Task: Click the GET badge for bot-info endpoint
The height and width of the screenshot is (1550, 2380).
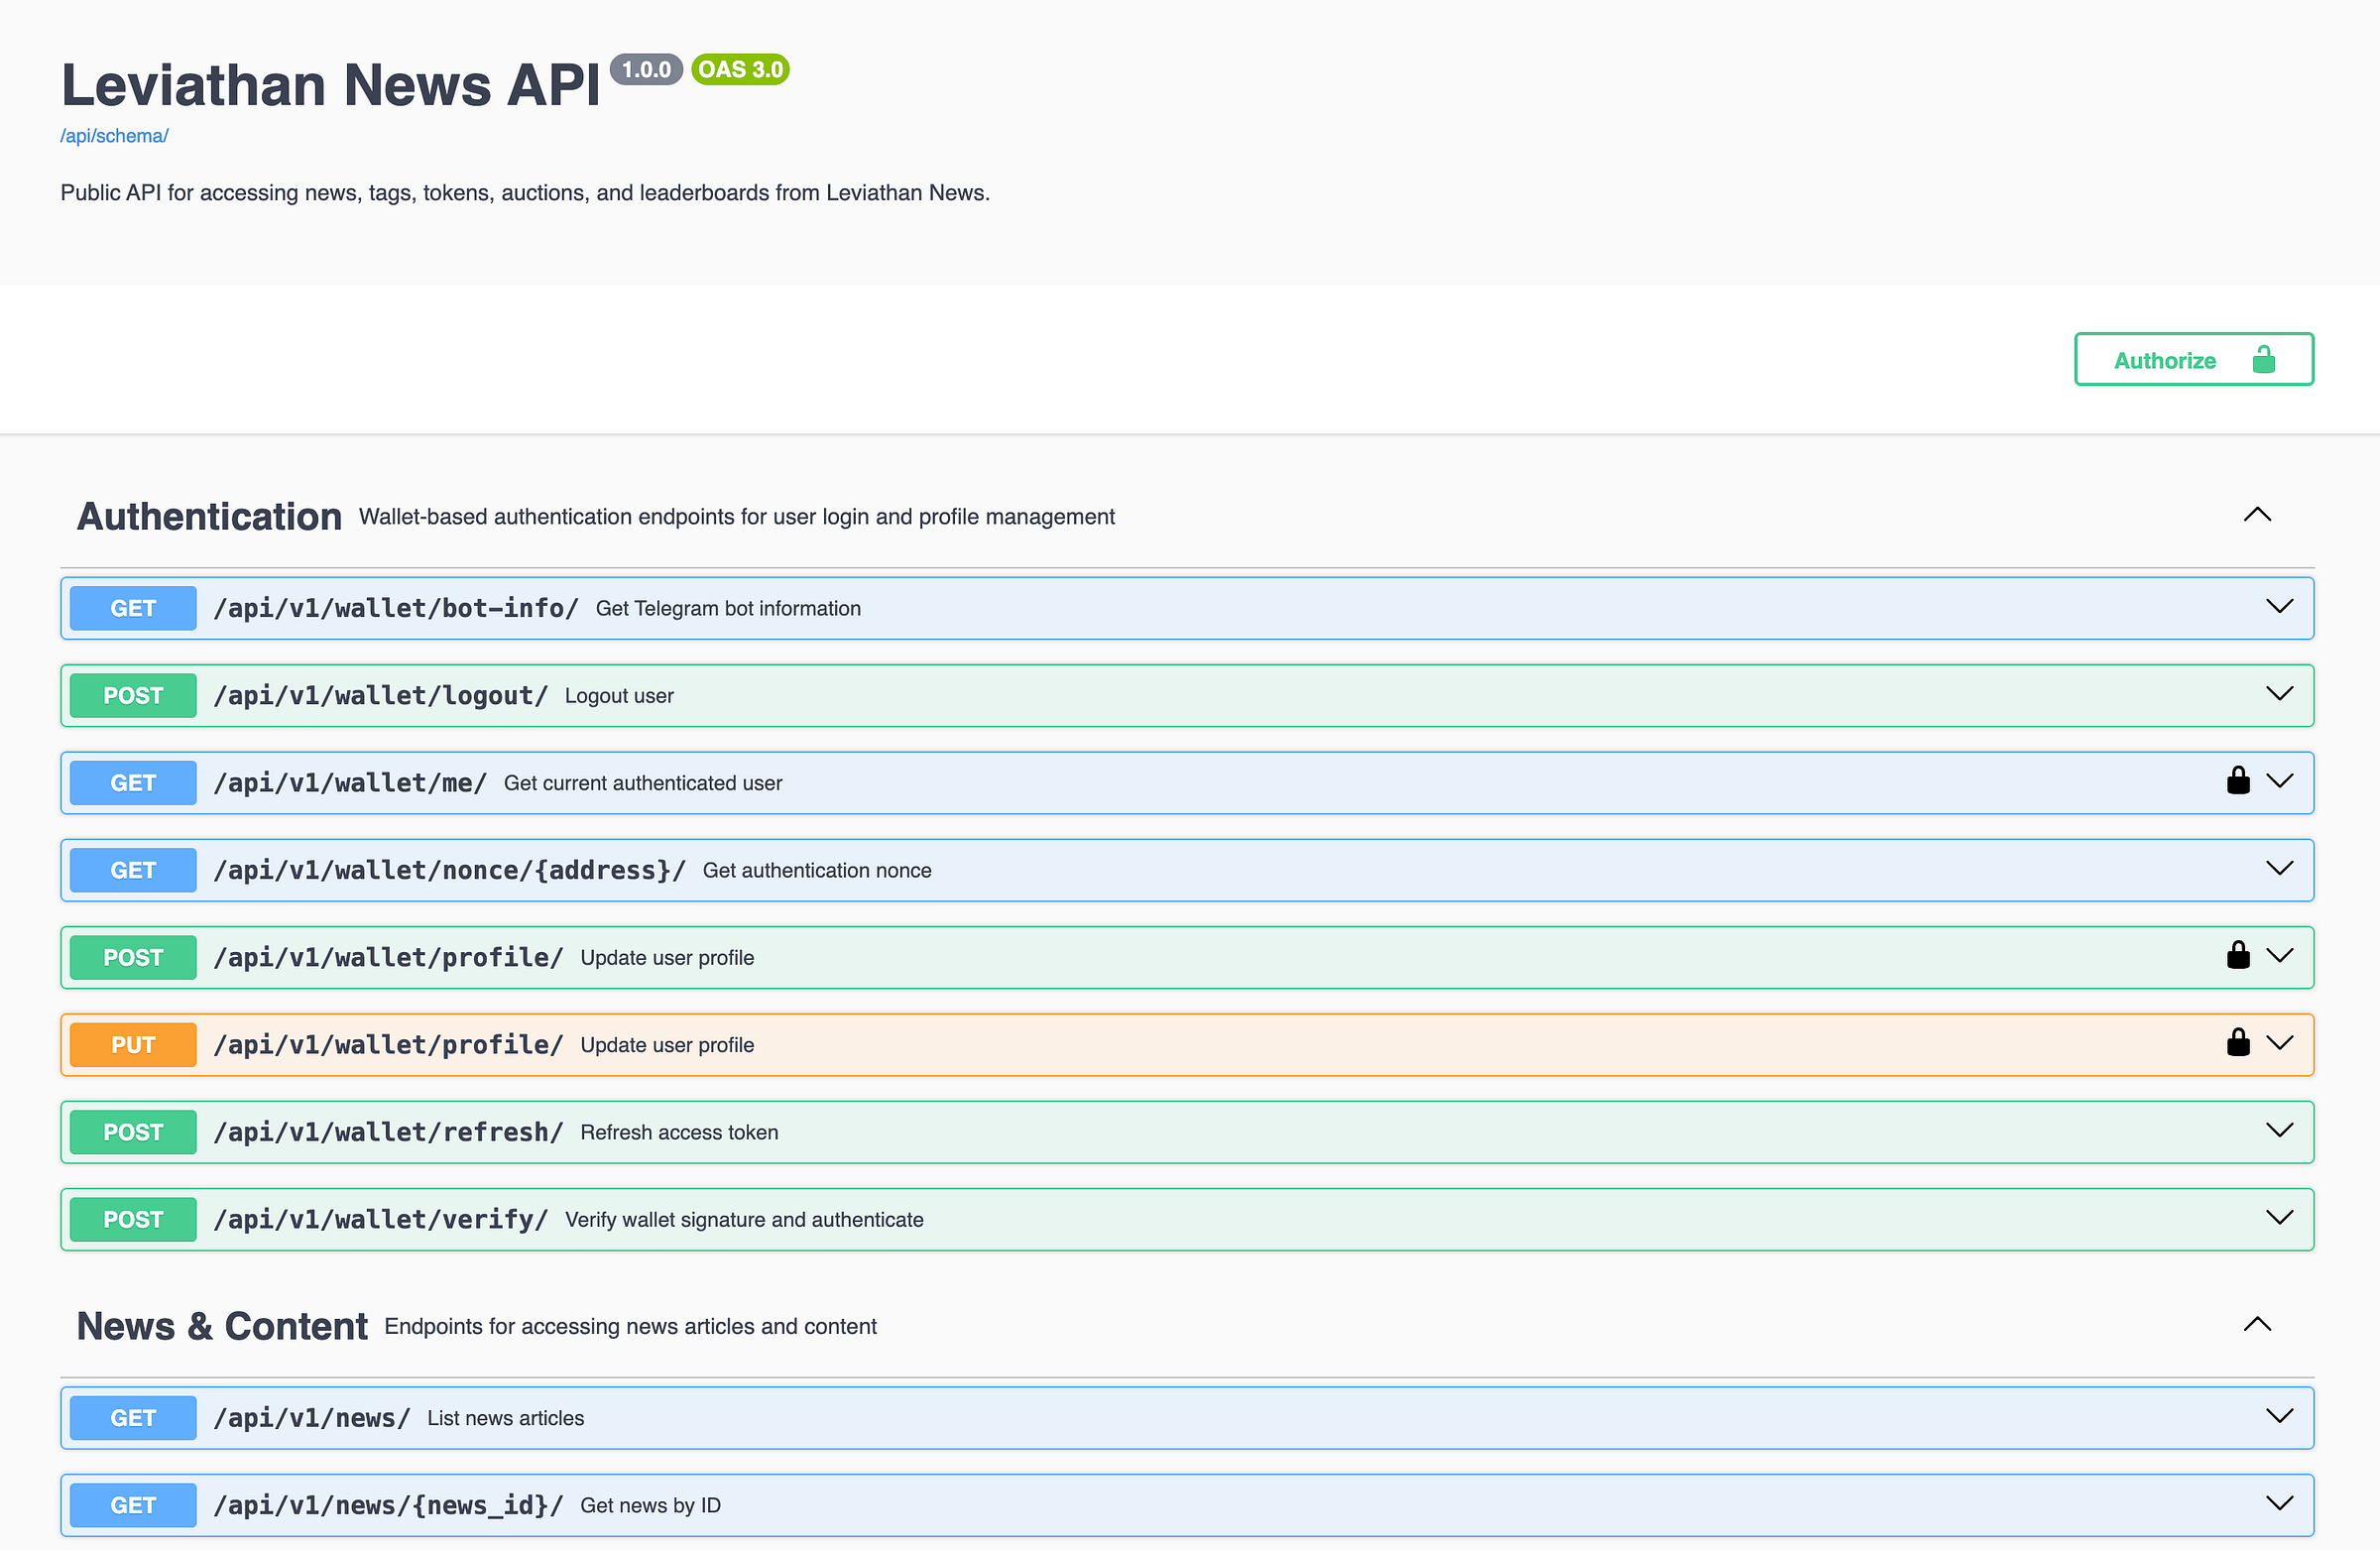Action: click(133, 608)
